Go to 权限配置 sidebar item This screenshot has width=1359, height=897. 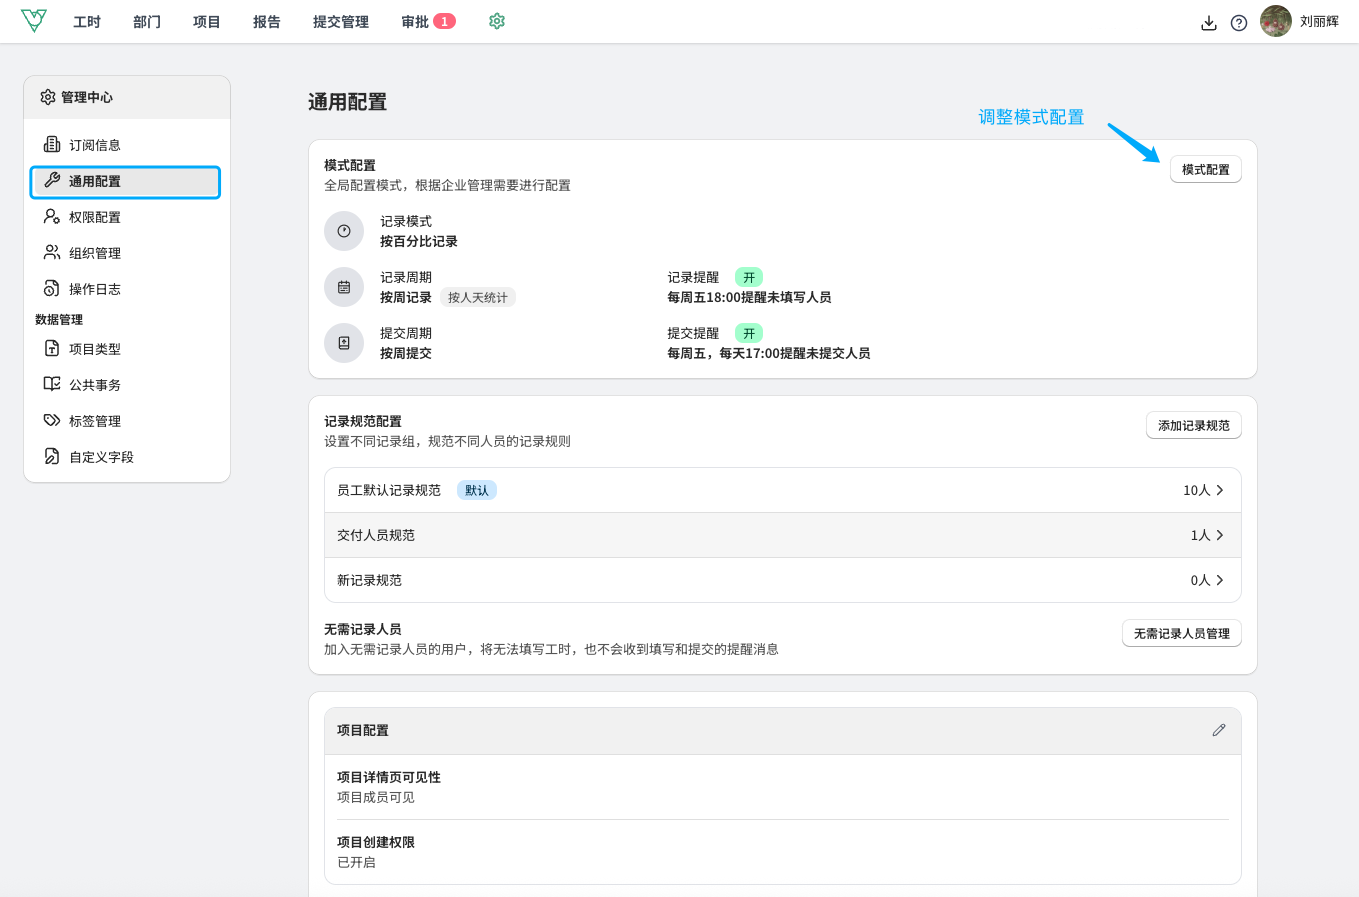pos(94,217)
